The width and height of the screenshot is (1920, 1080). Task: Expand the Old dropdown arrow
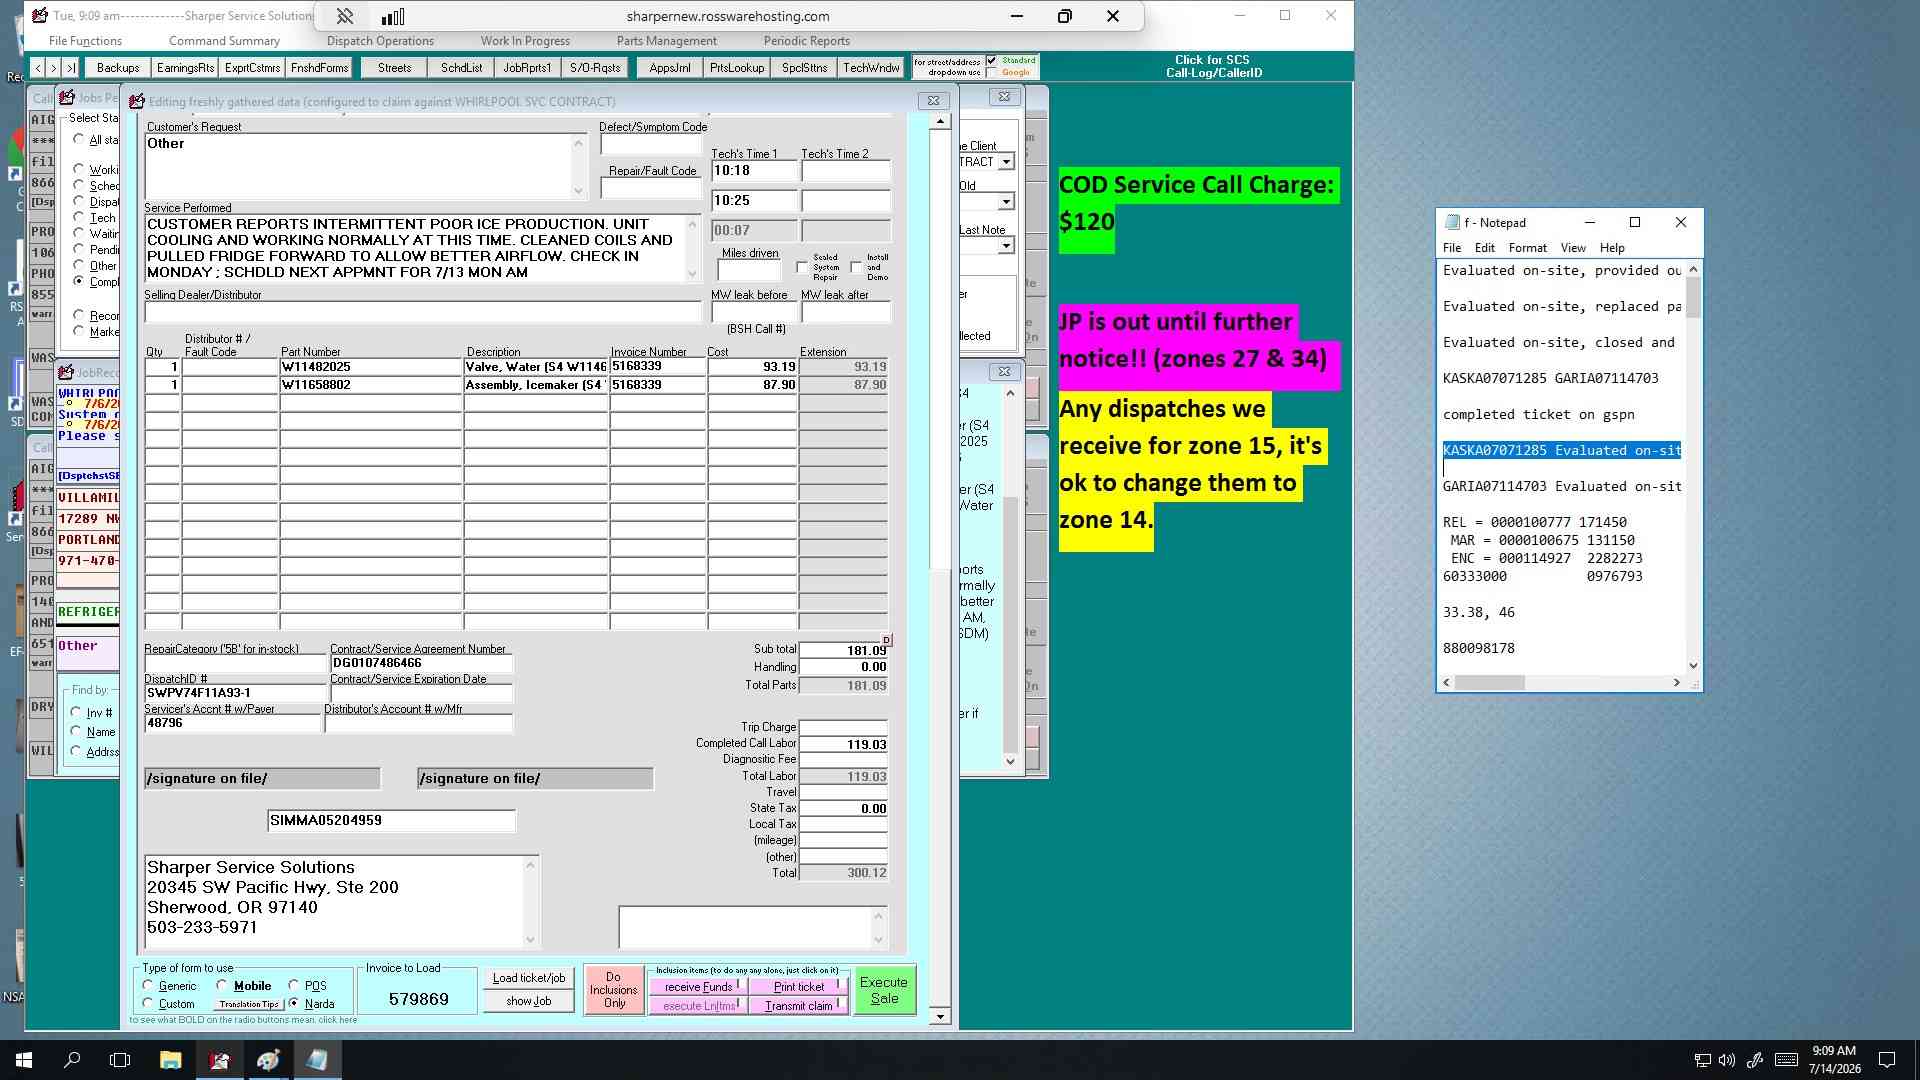(x=1006, y=203)
